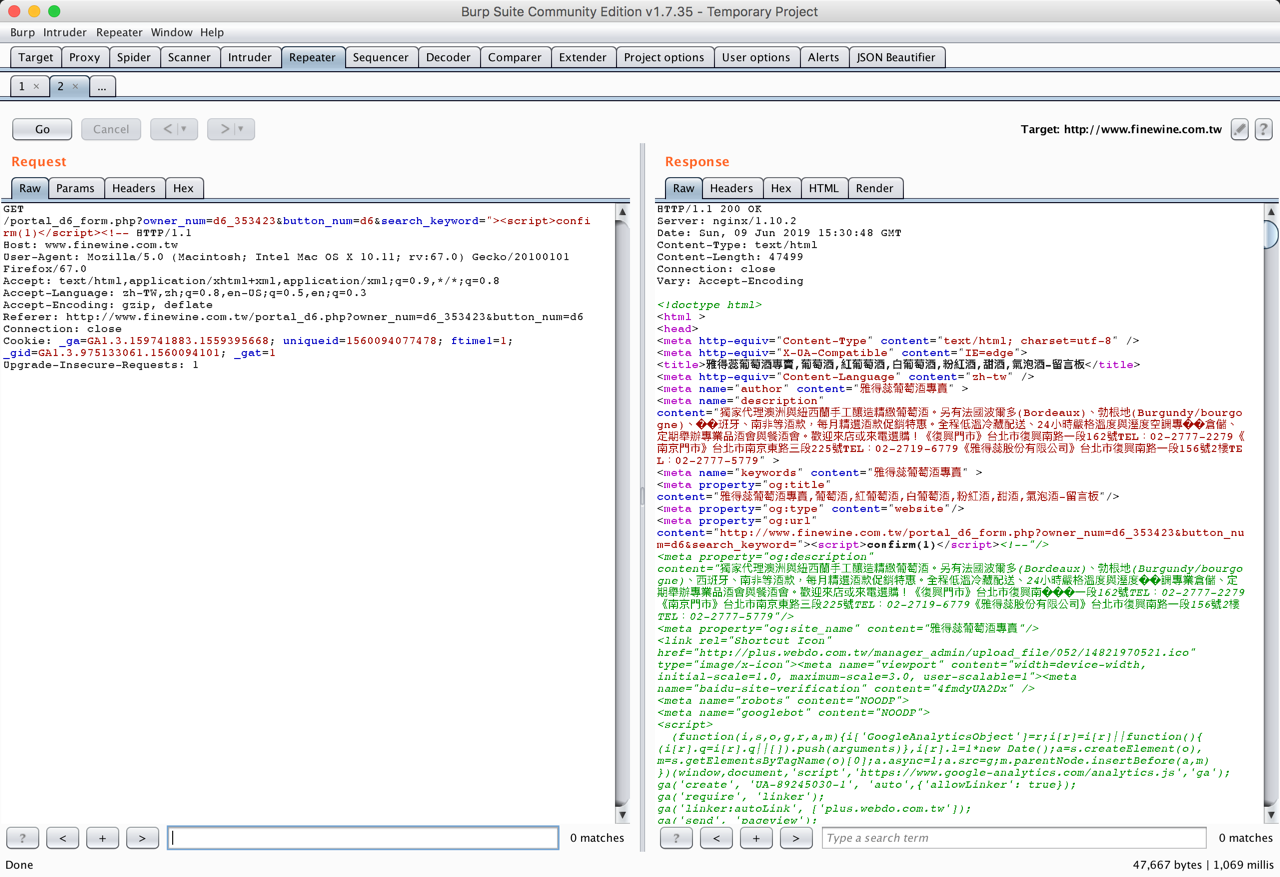Close Repeater tab 1 with its x
The height and width of the screenshot is (877, 1280).
click(37, 87)
